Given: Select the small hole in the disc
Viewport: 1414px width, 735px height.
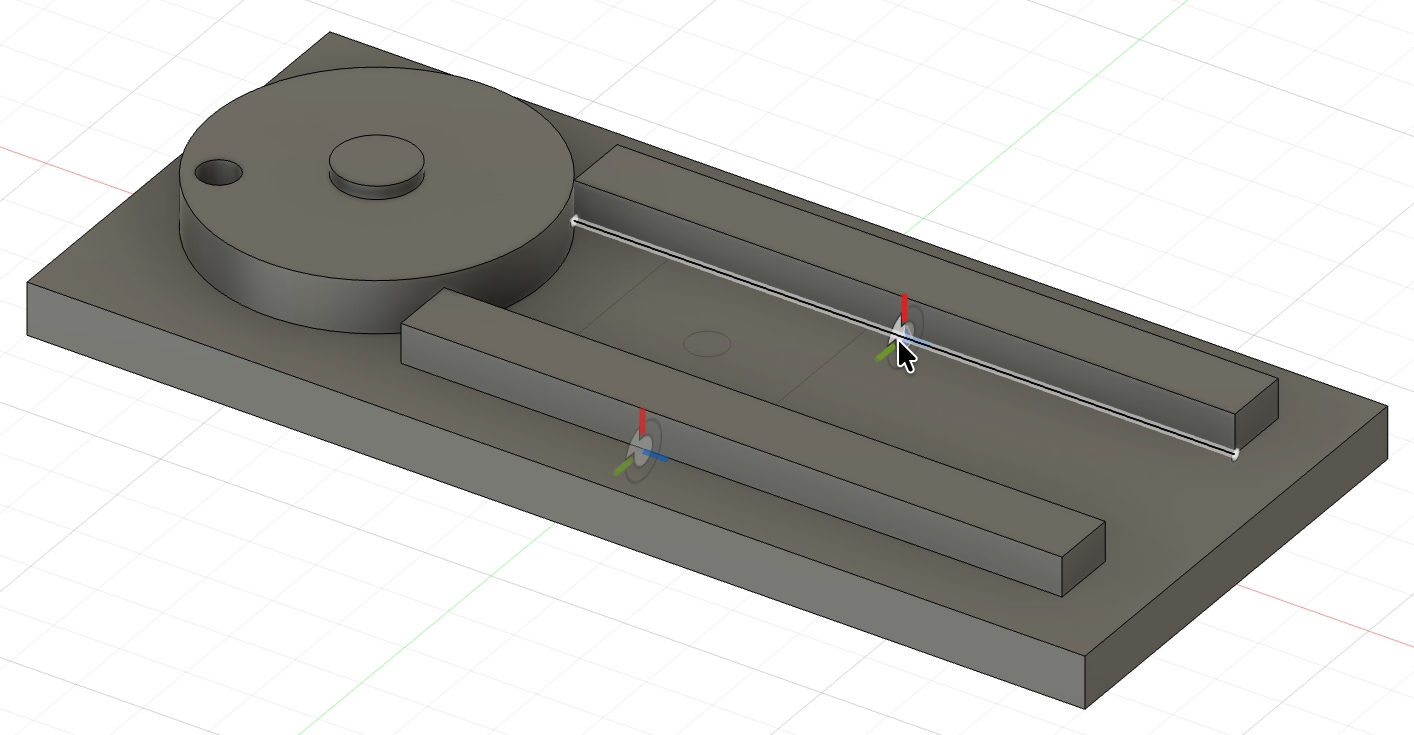Looking at the screenshot, I should tap(218, 172).
